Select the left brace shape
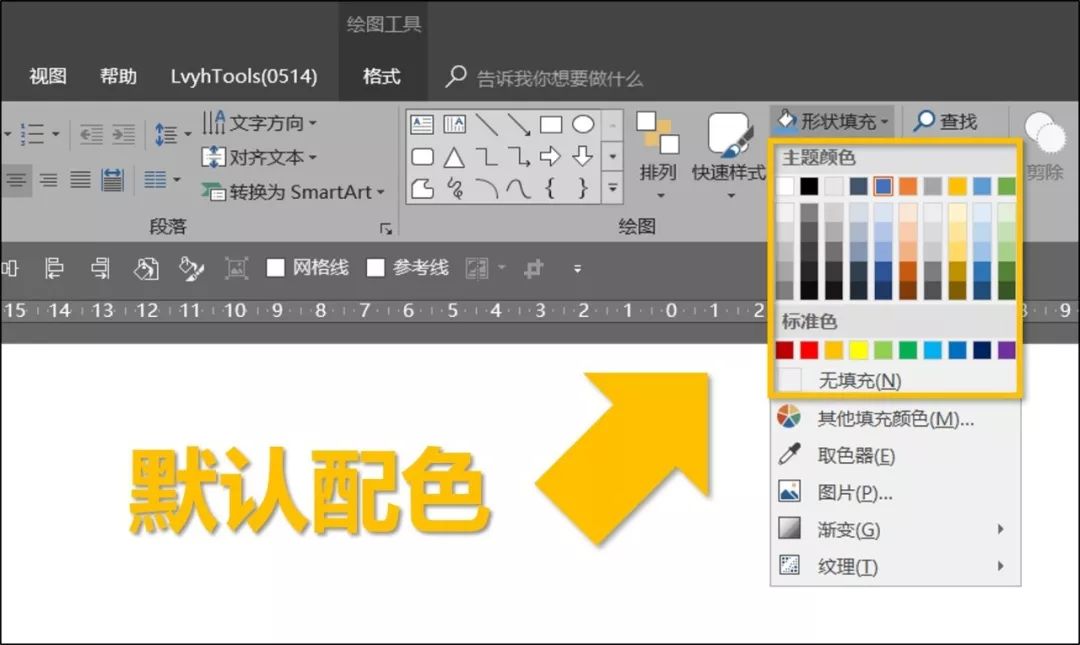The image size is (1080, 645). tap(550, 188)
